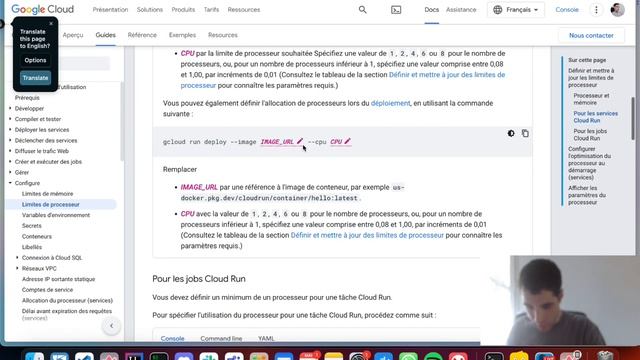Copy the gcloud command code sample

click(525, 133)
